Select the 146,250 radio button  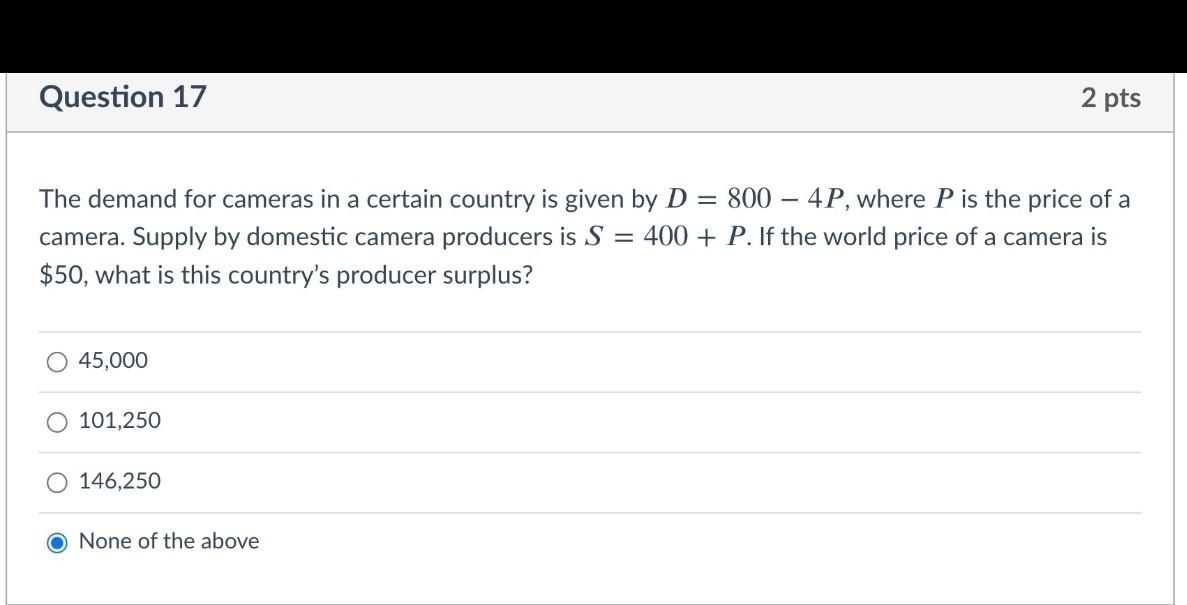(57, 482)
